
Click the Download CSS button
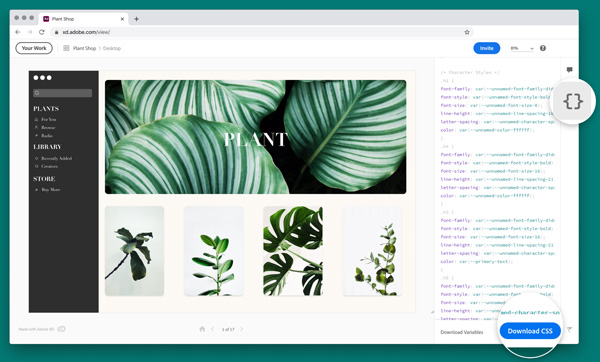(530, 331)
